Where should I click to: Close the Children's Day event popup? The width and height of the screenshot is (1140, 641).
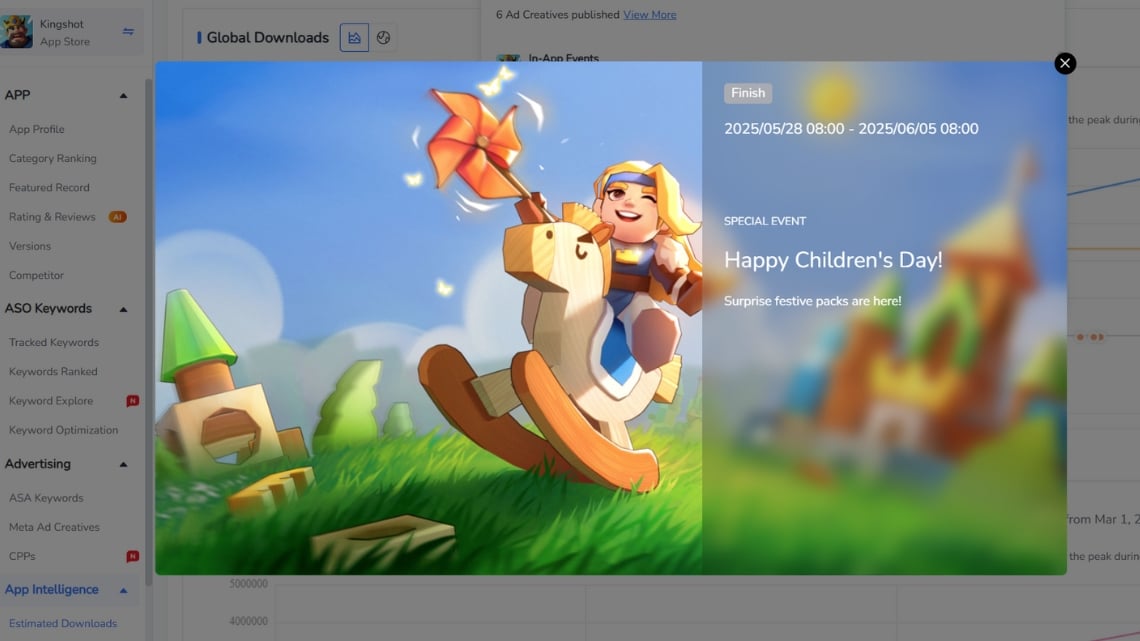1065,63
